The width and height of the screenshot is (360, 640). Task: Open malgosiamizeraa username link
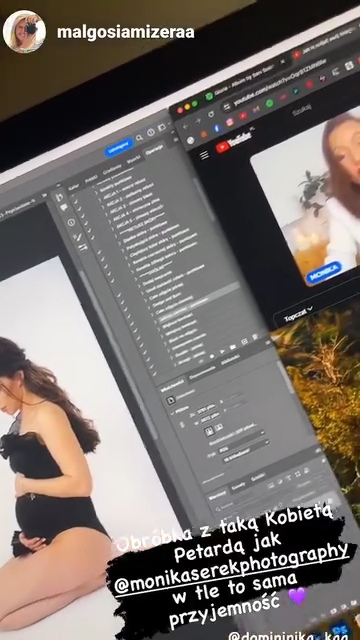125,33
